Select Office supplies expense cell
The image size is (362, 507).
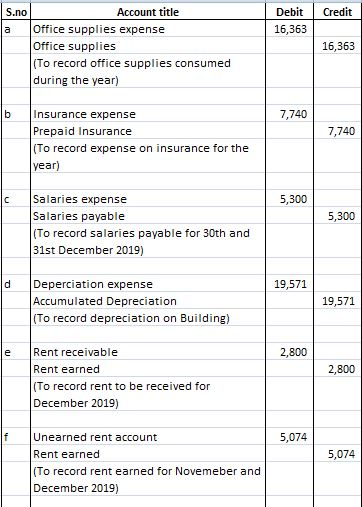148,29
